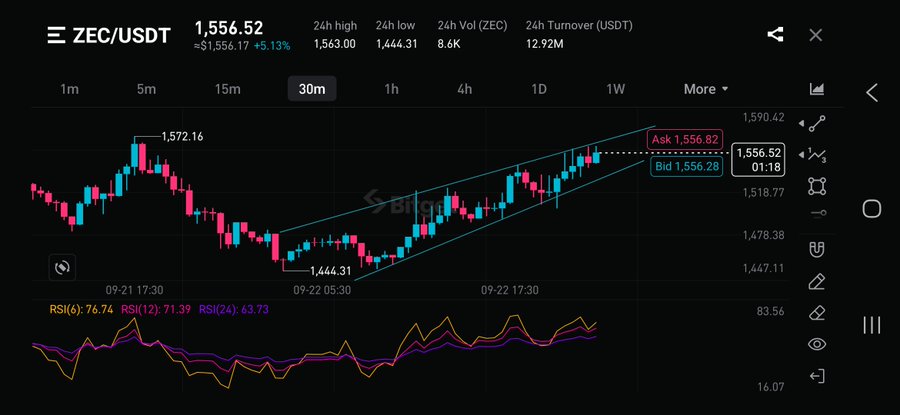Tap the 09-21 17:30 time axis label

click(134, 290)
